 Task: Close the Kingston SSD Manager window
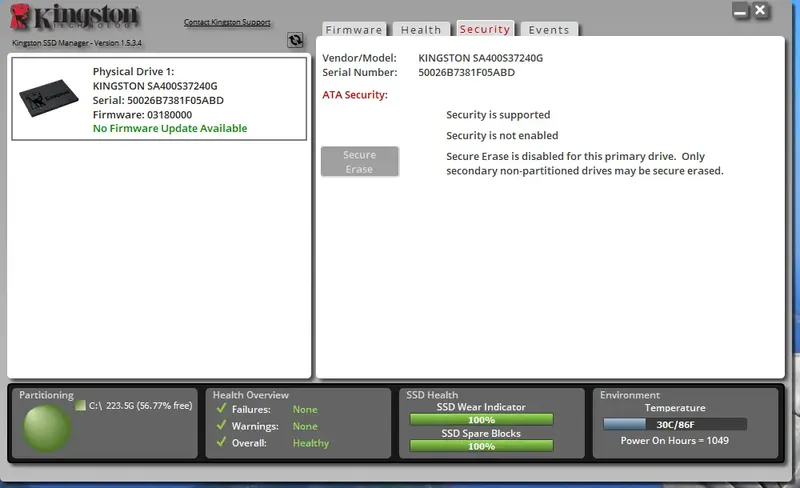tap(760, 10)
